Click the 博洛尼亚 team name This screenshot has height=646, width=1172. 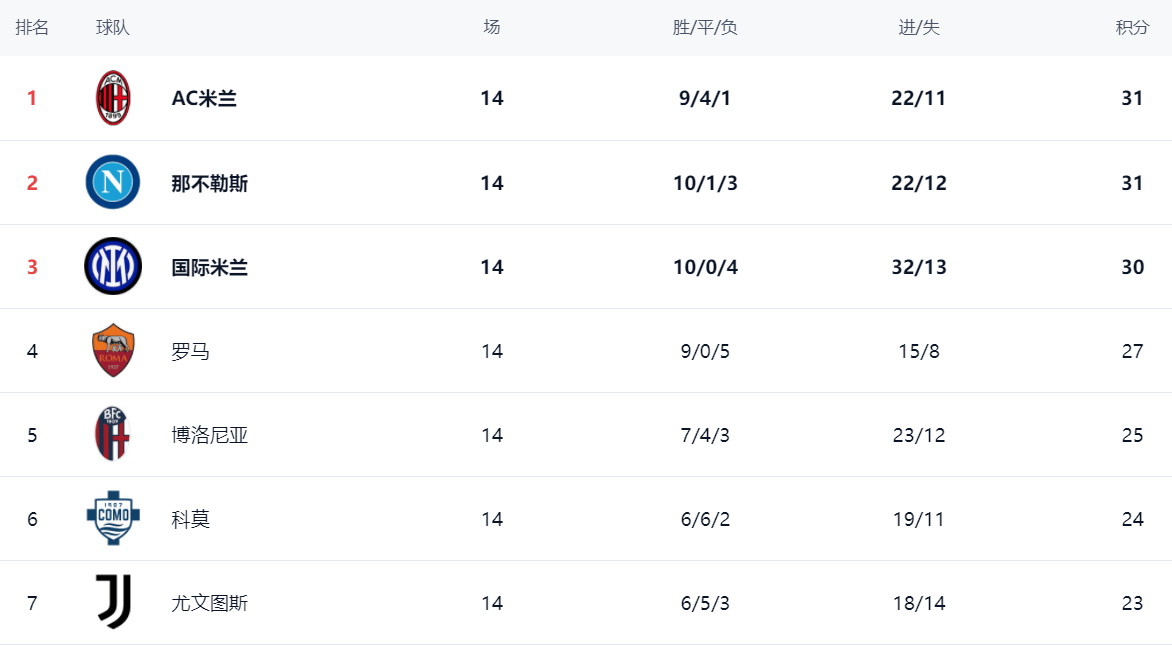210,435
